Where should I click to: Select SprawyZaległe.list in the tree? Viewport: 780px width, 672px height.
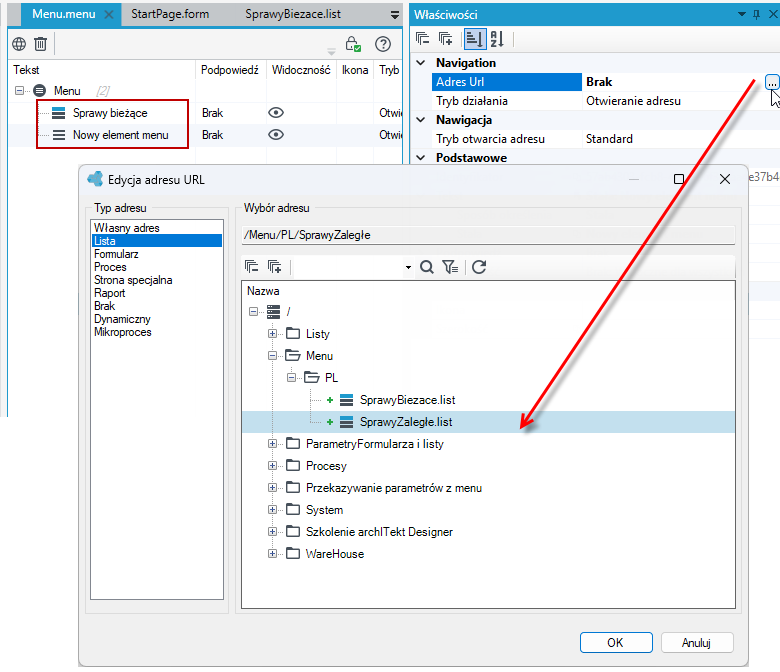pyautogui.click(x=406, y=422)
